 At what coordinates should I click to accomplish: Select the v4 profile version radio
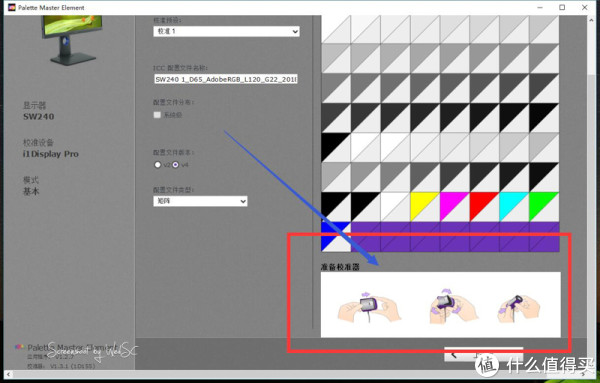tap(175, 165)
